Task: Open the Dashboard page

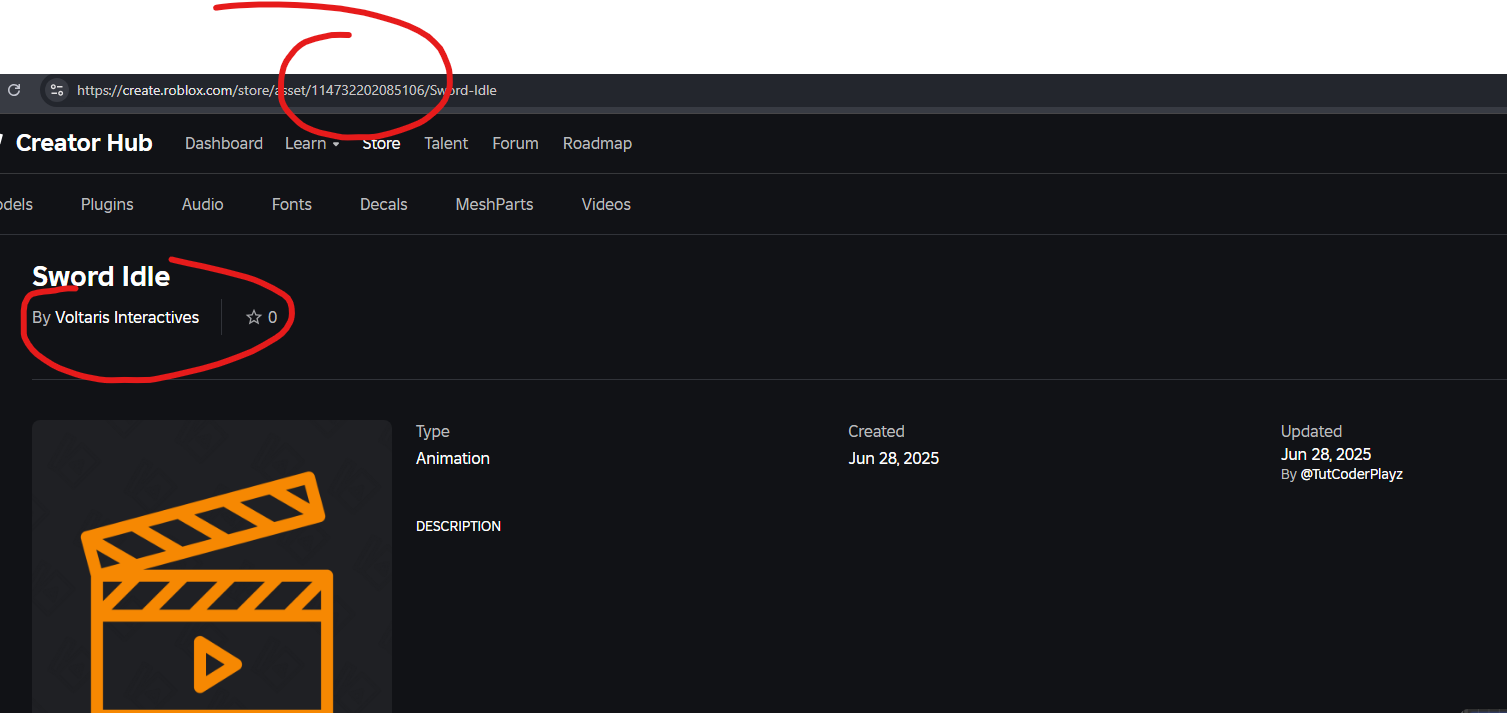Action: (x=224, y=143)
